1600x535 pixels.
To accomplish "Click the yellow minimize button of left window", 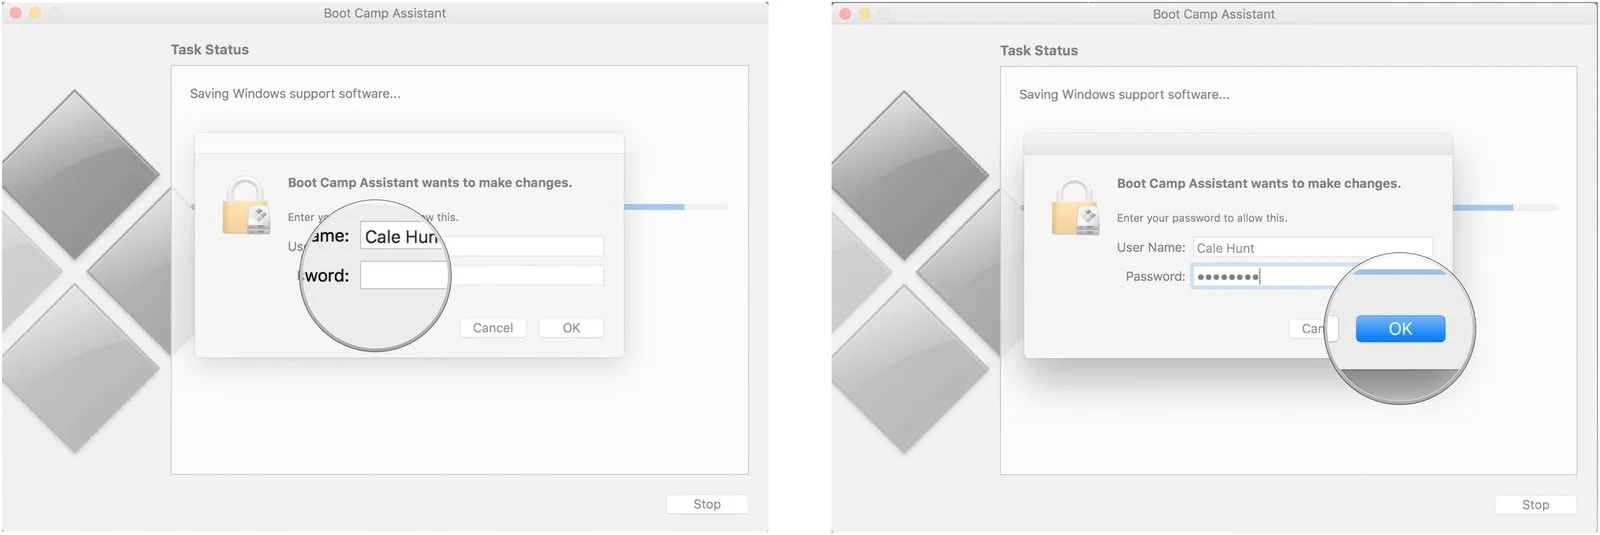I will click(35, 13).
